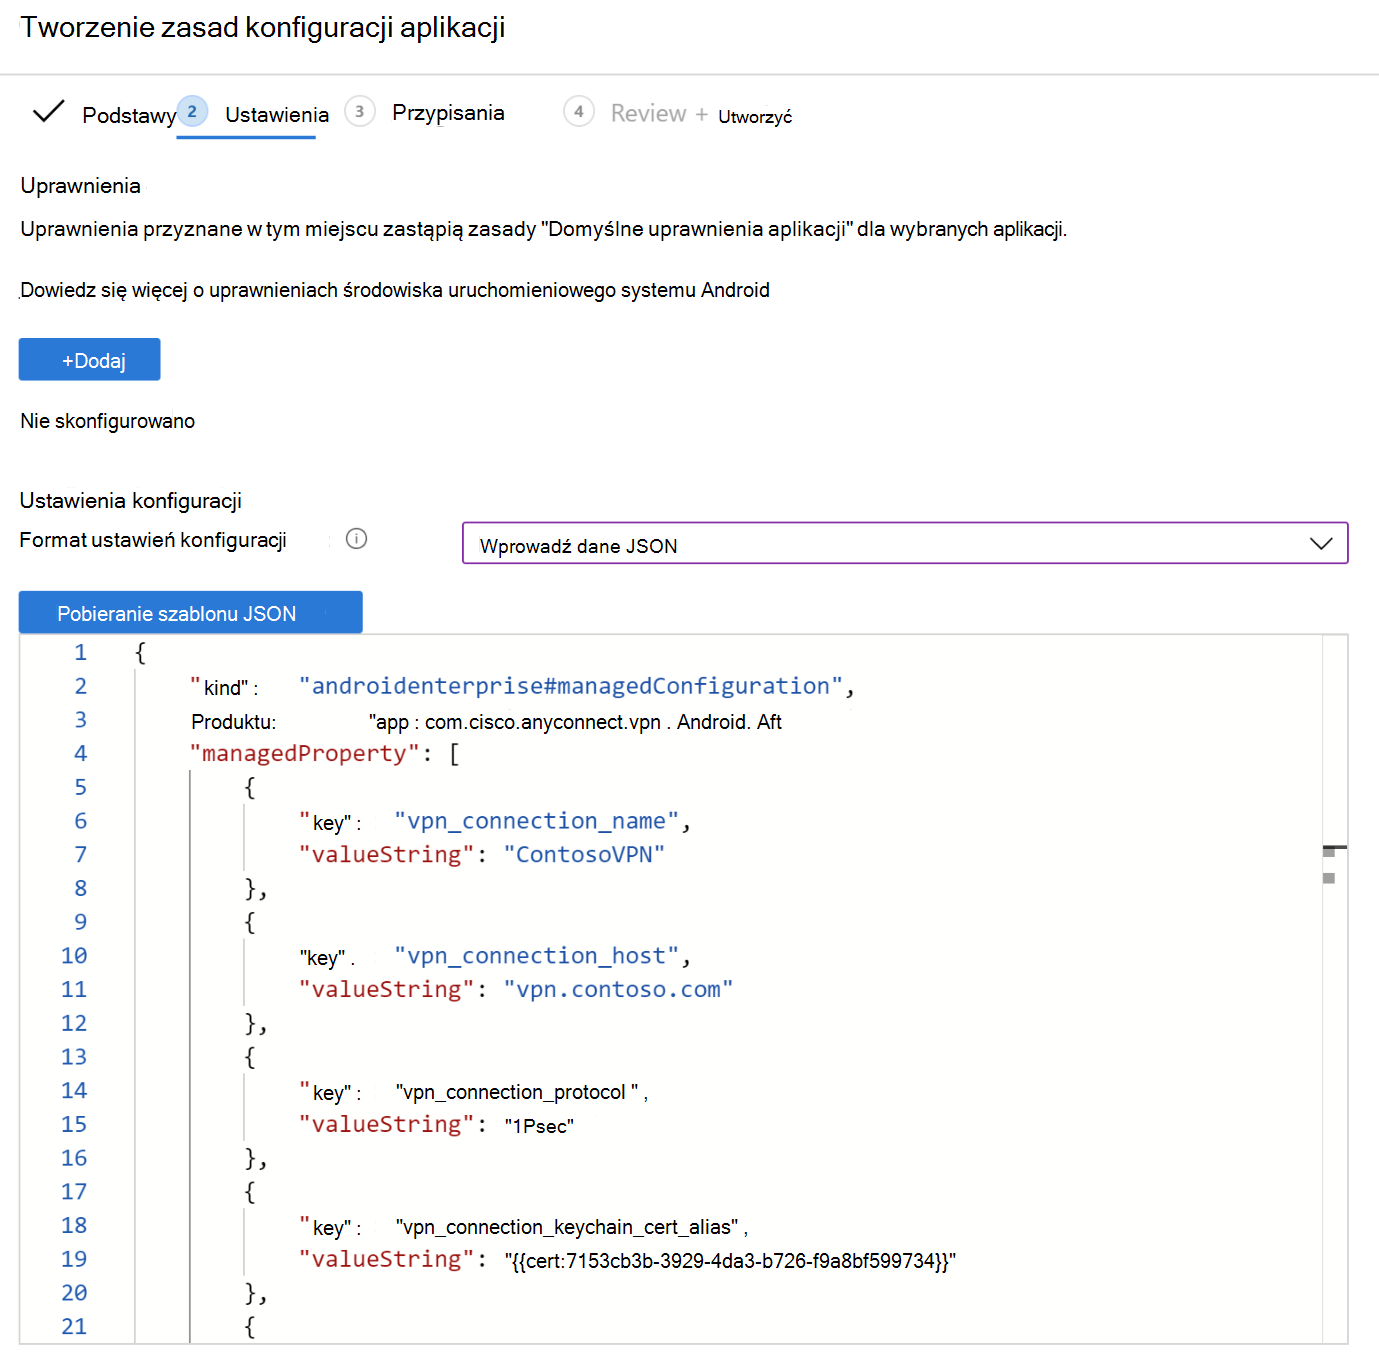Click the checkmark icon next to Podstawy
The width and height of the screenshot is (1379, 1359).
click(48, 111)
